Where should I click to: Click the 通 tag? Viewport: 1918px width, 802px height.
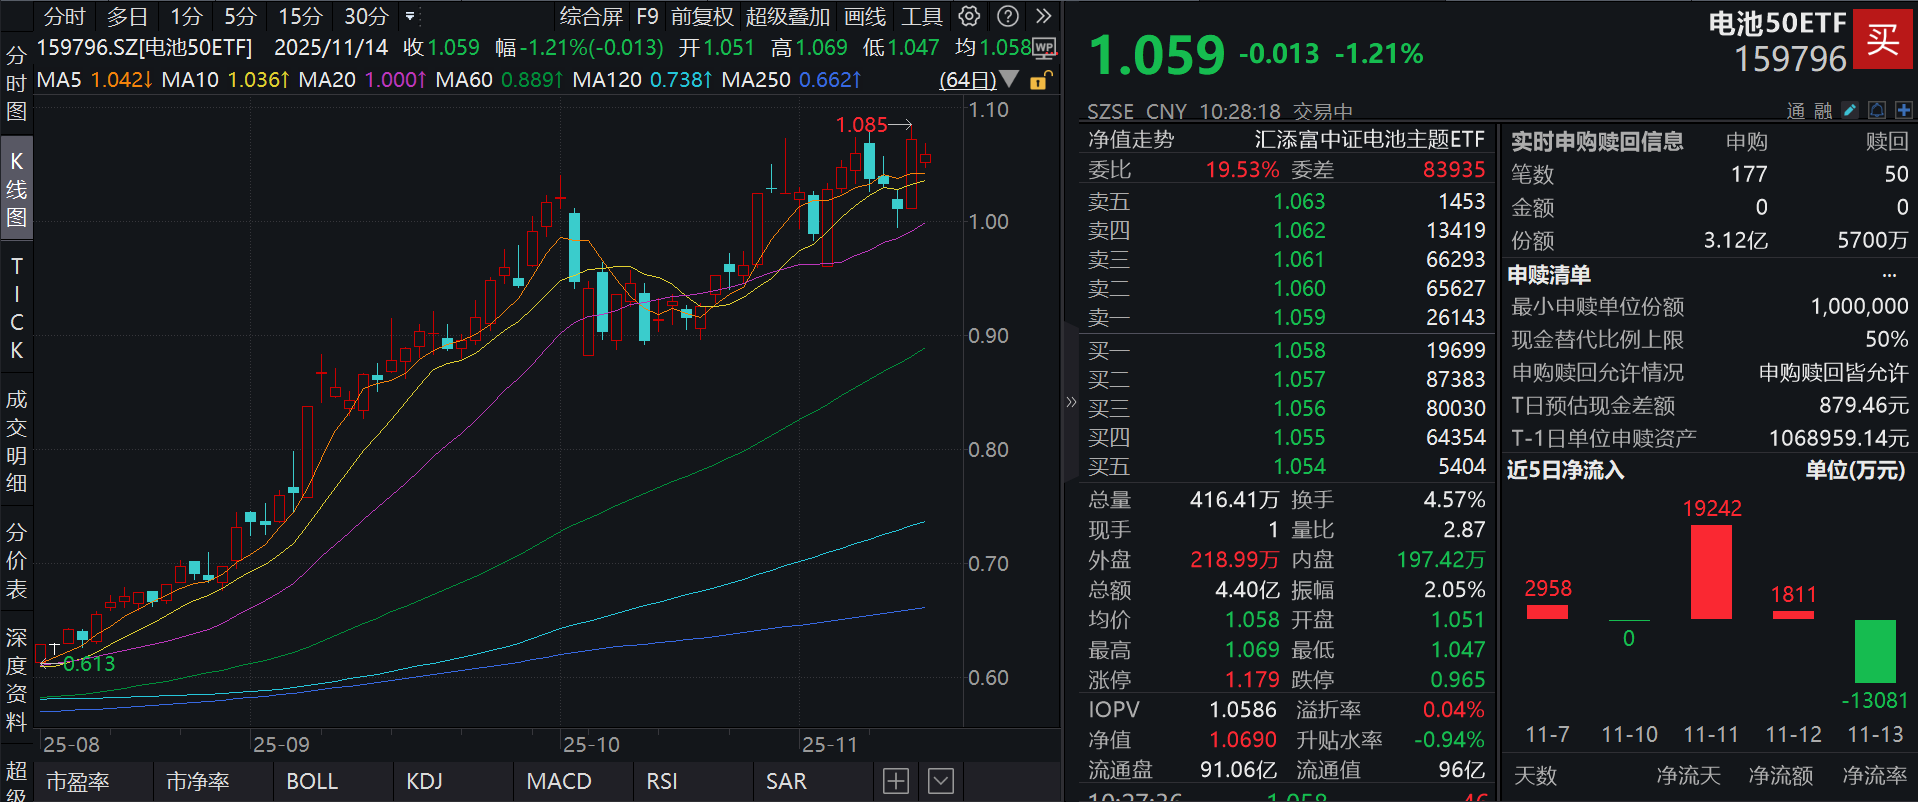pos(1797,110)
